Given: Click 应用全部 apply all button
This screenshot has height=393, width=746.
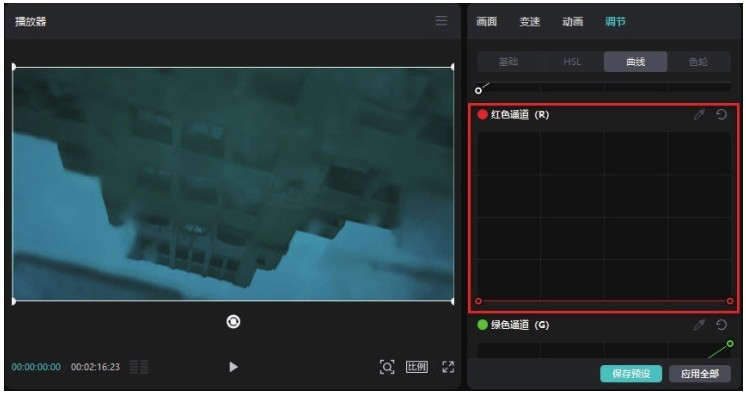Looking at the screenshot, I should click(699, 373).
